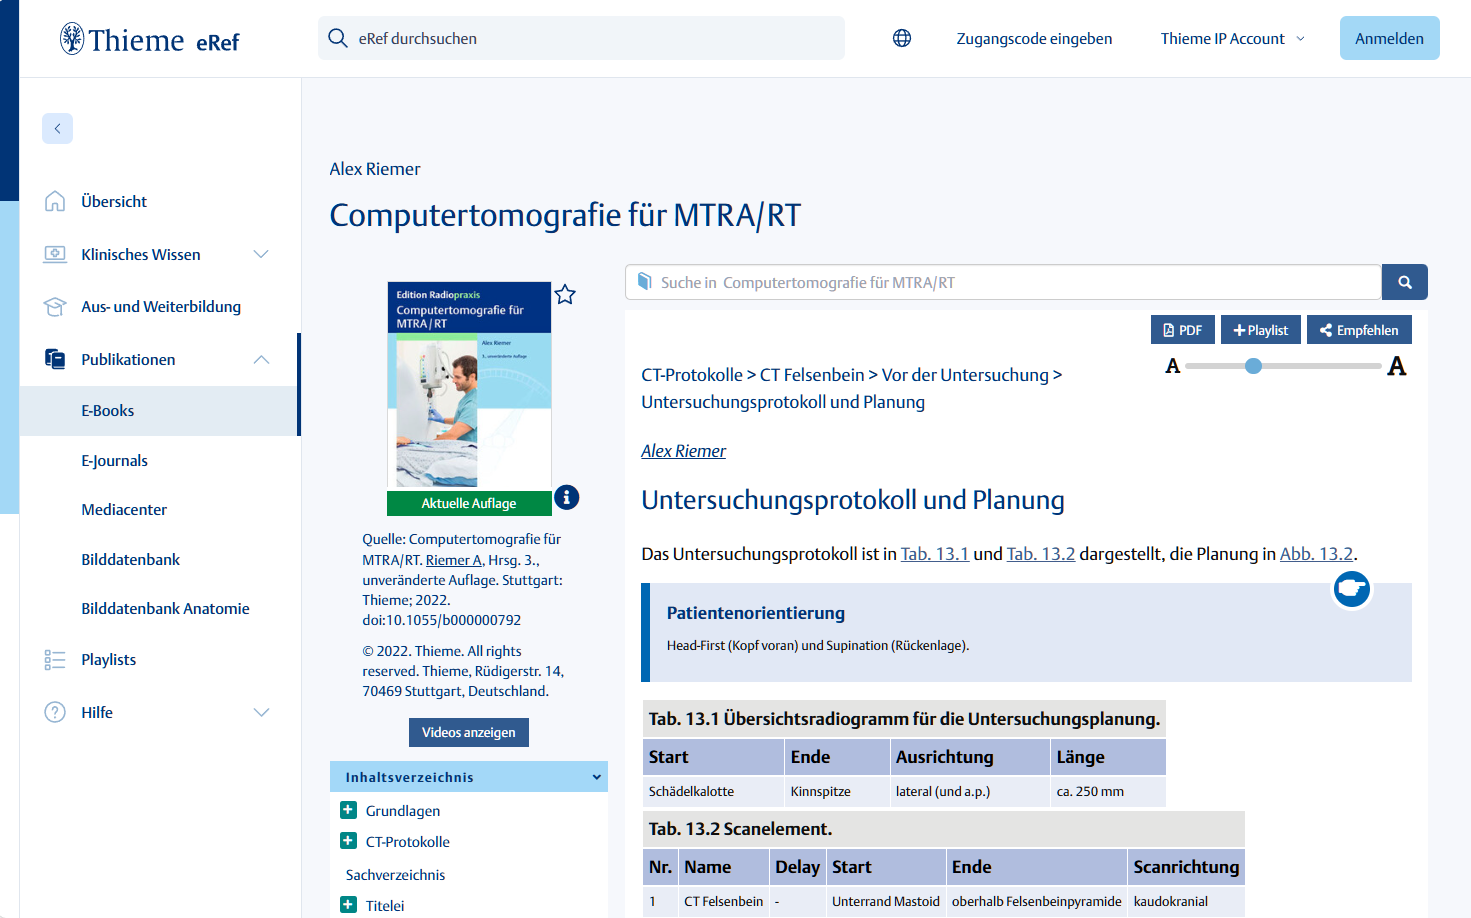1471x918 pixels.
Task: Focus the Suche in Computertomografie search field
Action: (x=1003, y=282)
